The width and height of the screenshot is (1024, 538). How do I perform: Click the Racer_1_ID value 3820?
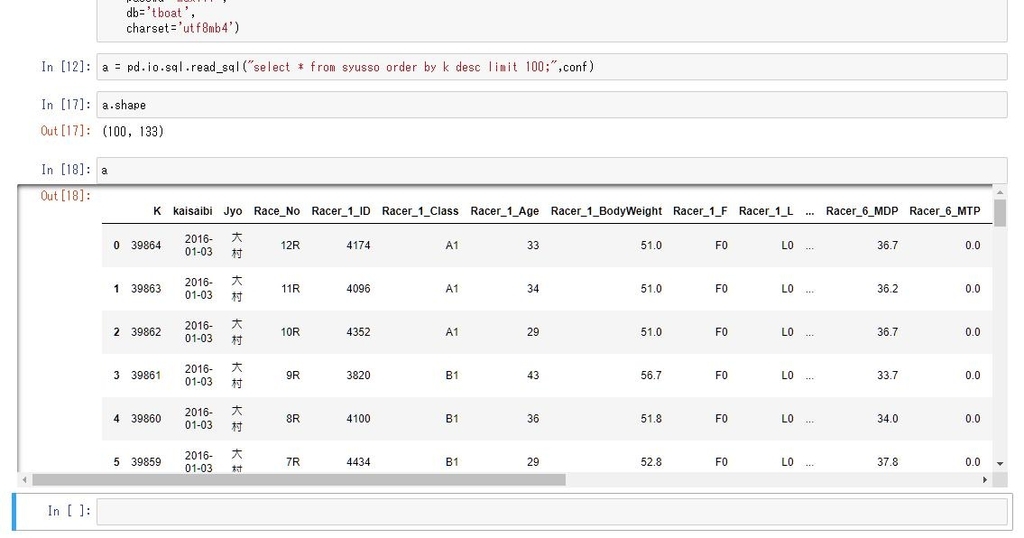359,375
